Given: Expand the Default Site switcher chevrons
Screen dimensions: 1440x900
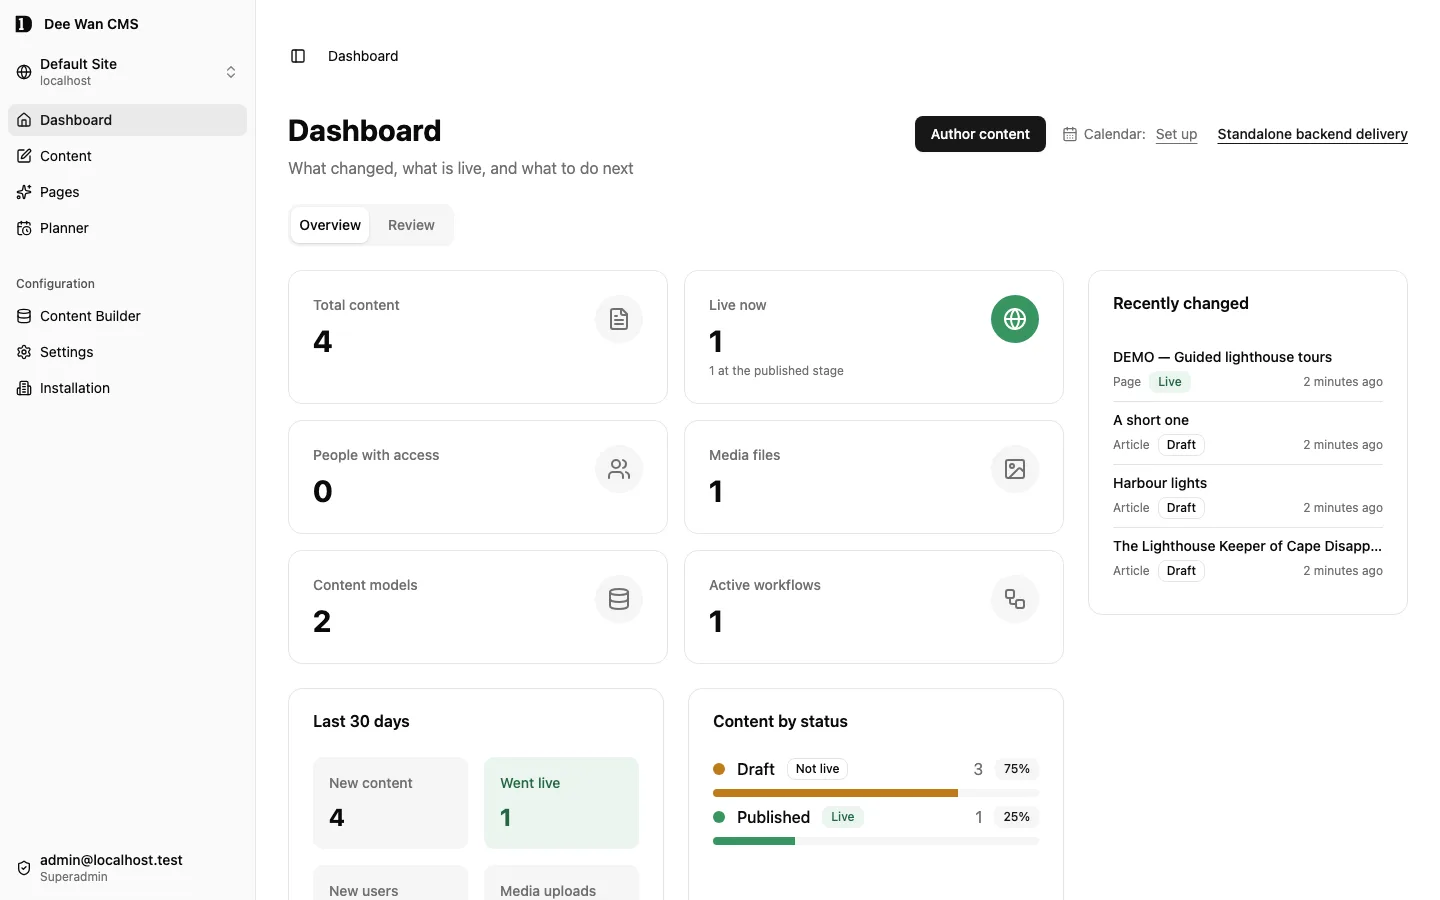Looking at the screenshot, I should point(231,72).
